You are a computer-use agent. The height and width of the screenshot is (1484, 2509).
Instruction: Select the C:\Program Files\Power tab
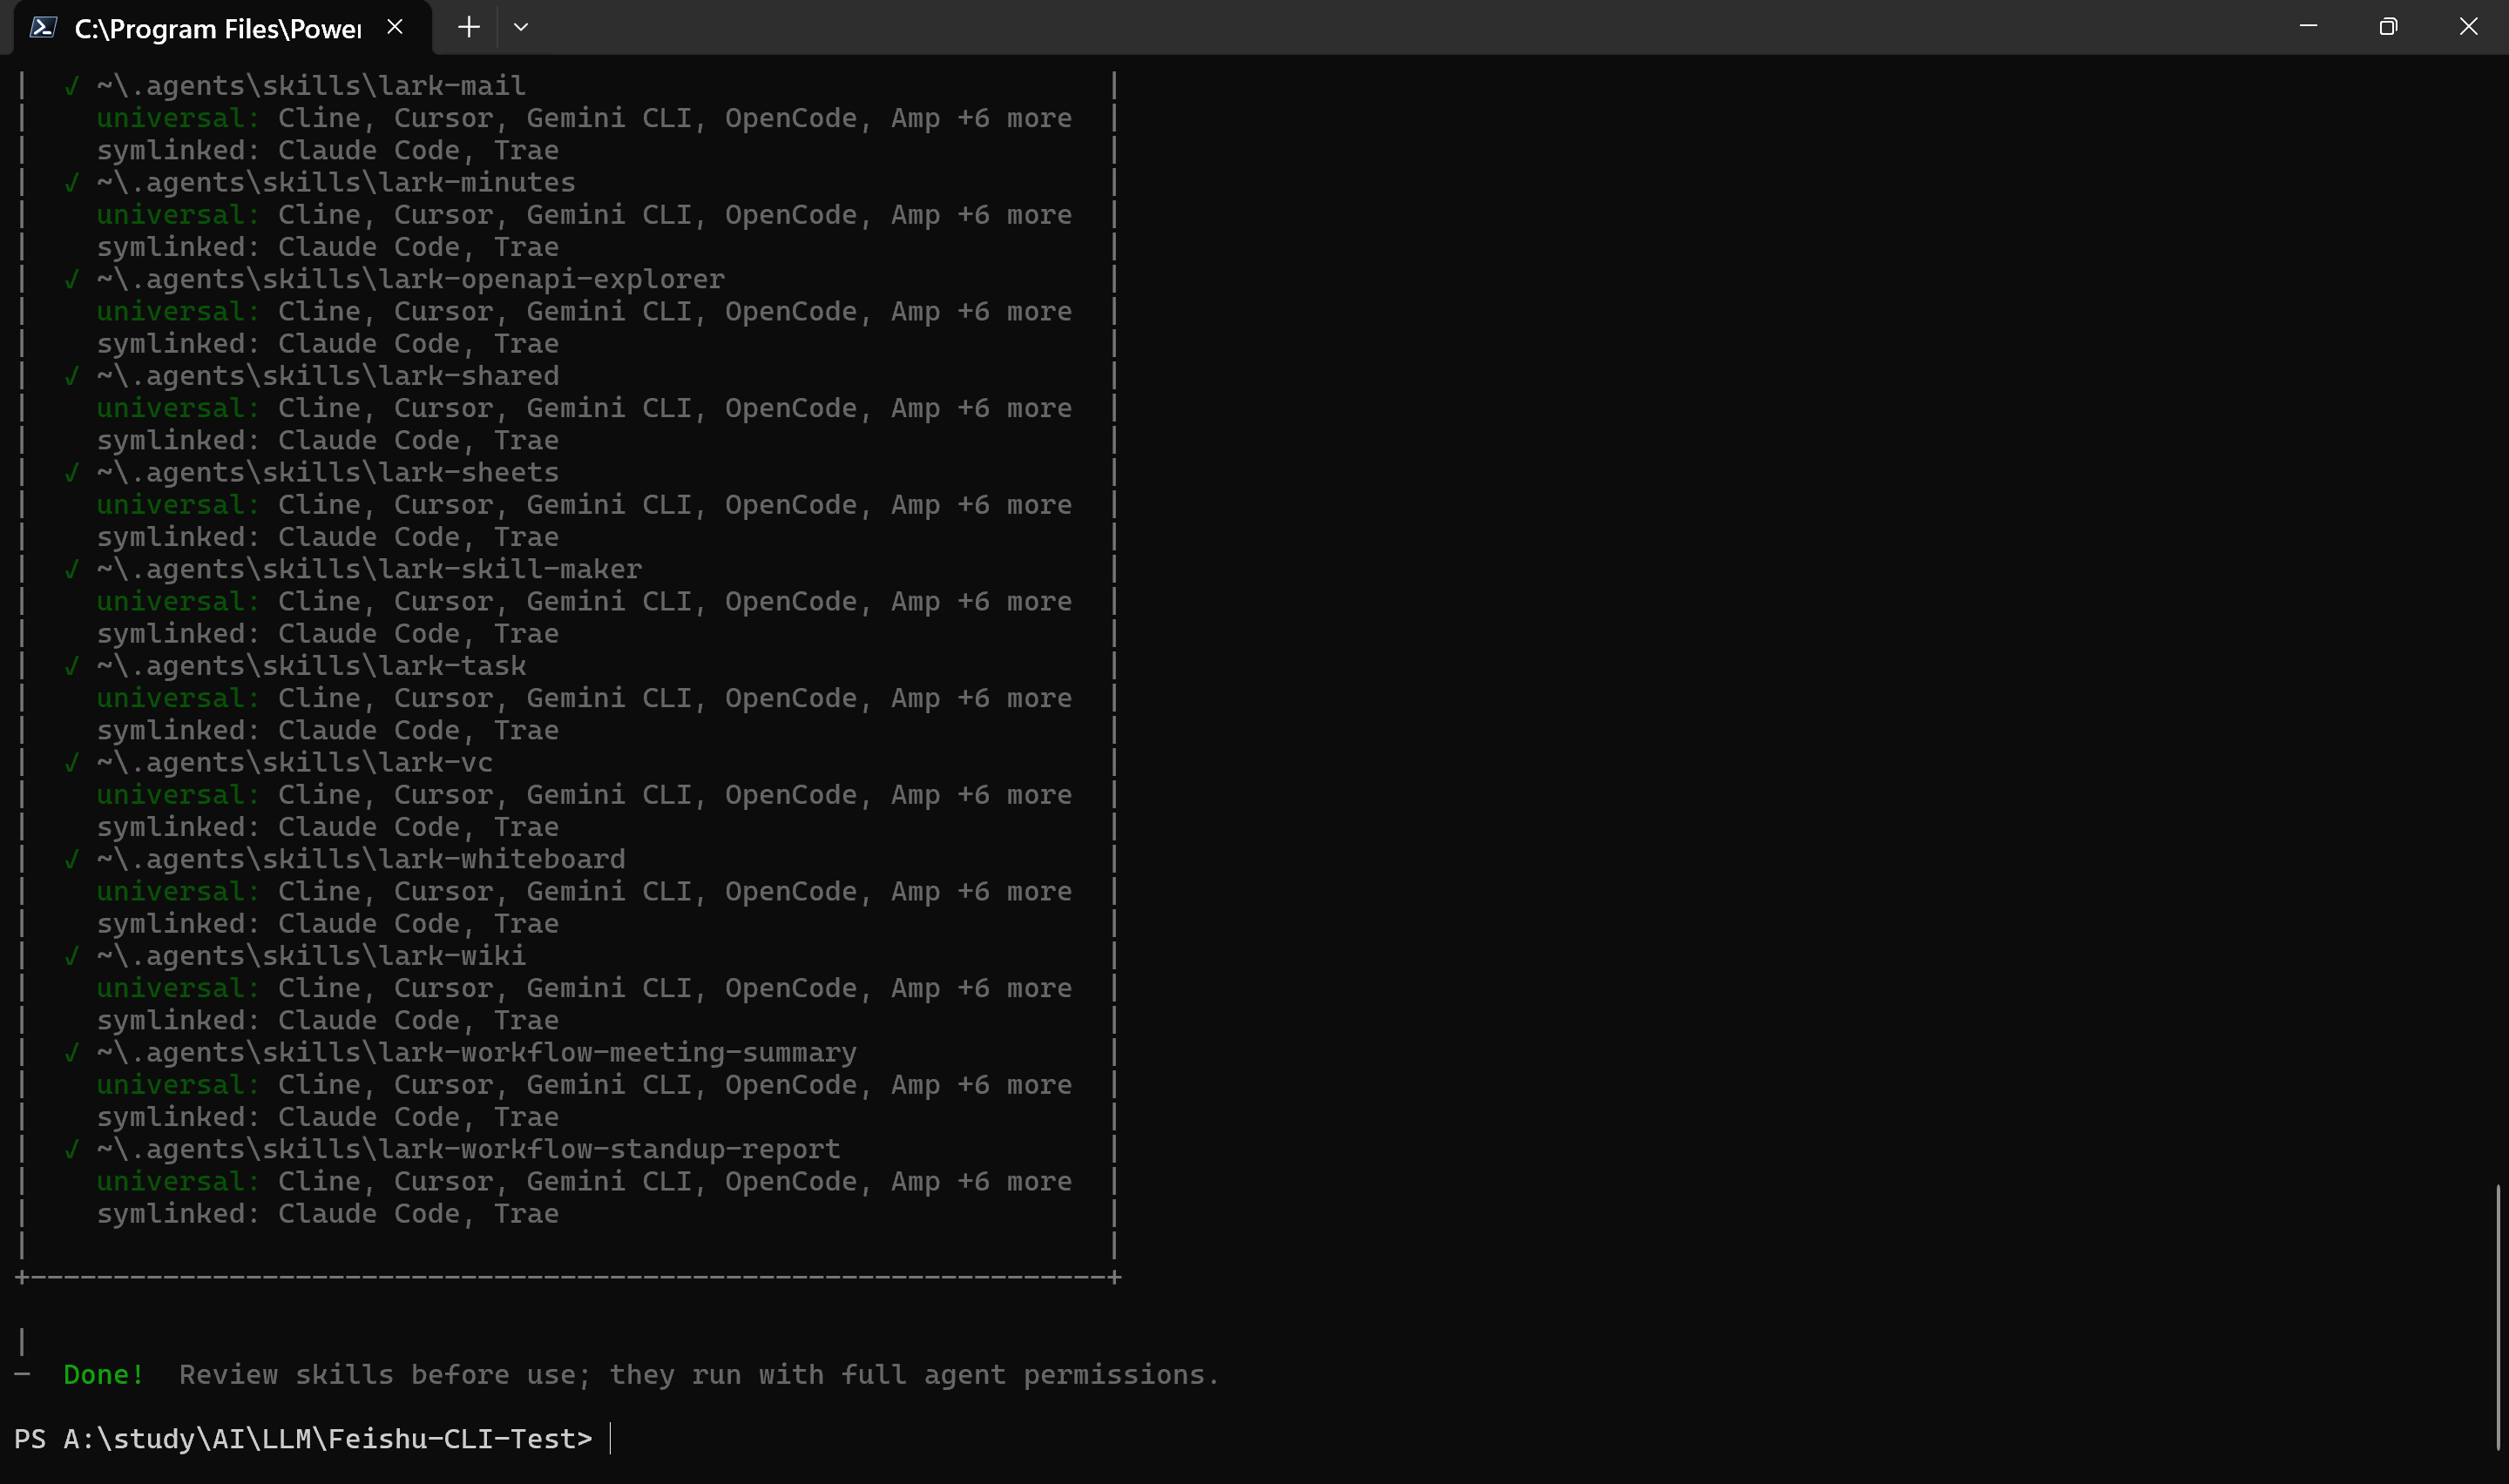222,28
